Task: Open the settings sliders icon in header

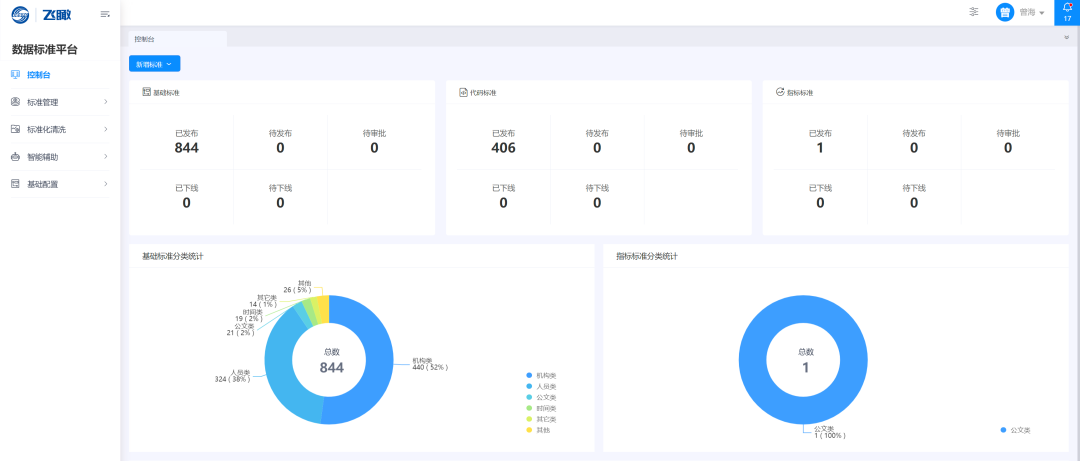Action: pyautogui.click(x=974, y=12)
